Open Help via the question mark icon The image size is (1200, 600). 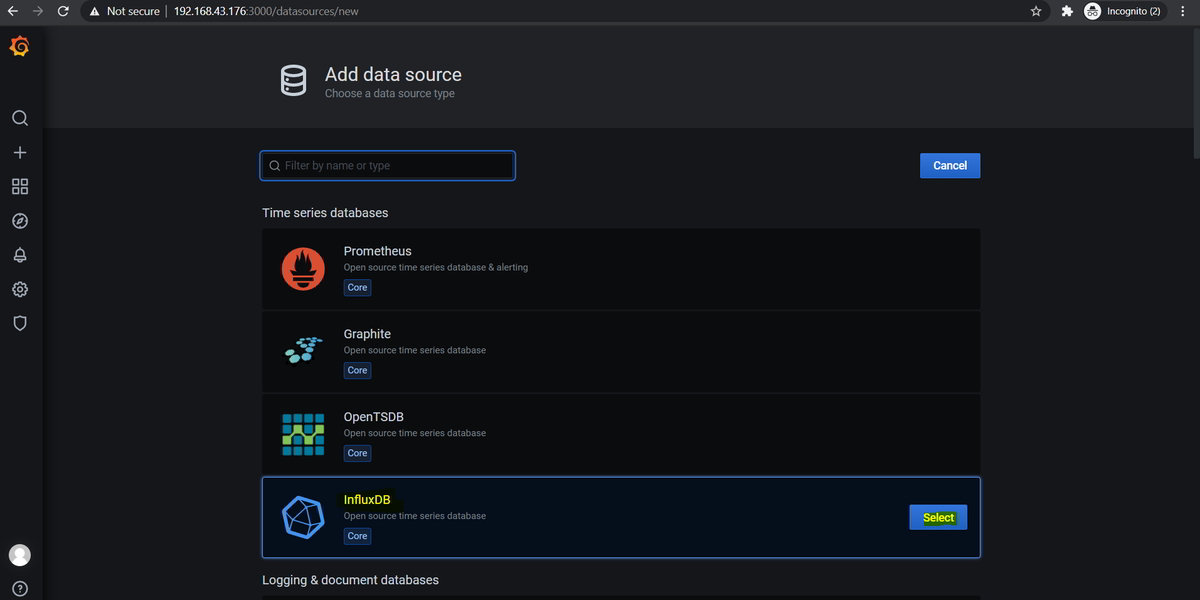pos(20,588)
